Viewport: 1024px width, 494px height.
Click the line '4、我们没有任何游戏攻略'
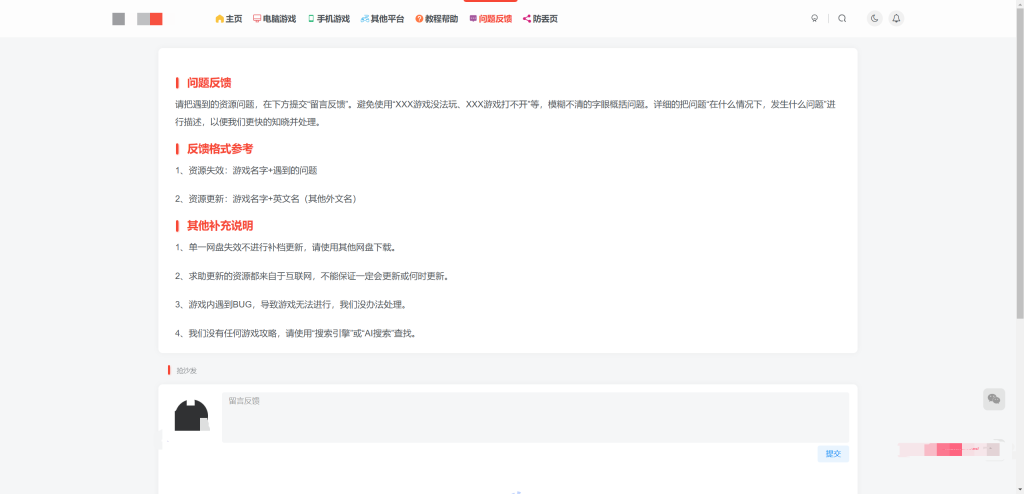coord(296,333)
